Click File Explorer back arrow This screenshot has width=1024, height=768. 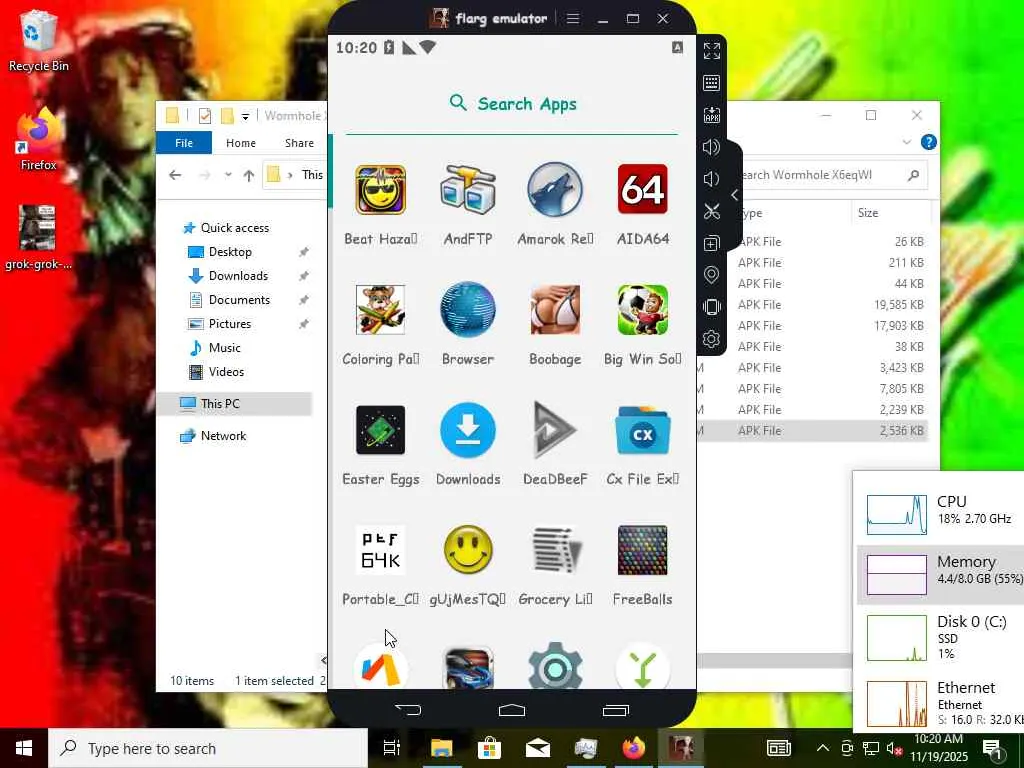coord(175,175)
